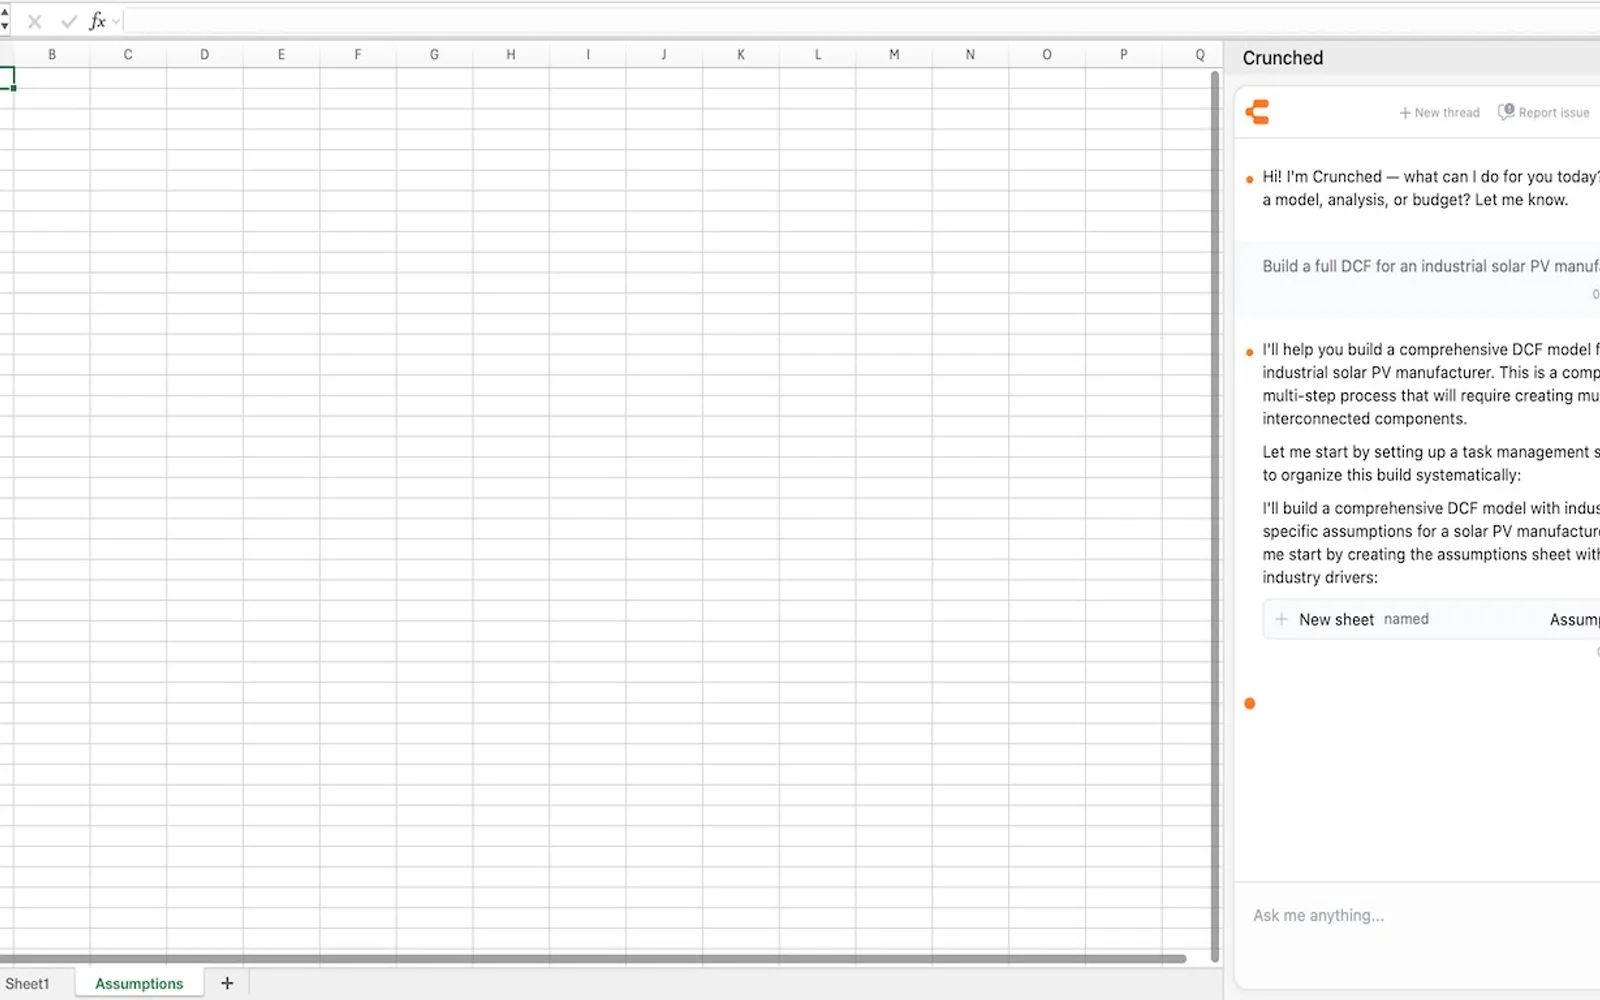Image resolution: width=1600 pixels, height=1000 pixels.
Task: Open the fx insert function button
Action: (x=97, y=21)
